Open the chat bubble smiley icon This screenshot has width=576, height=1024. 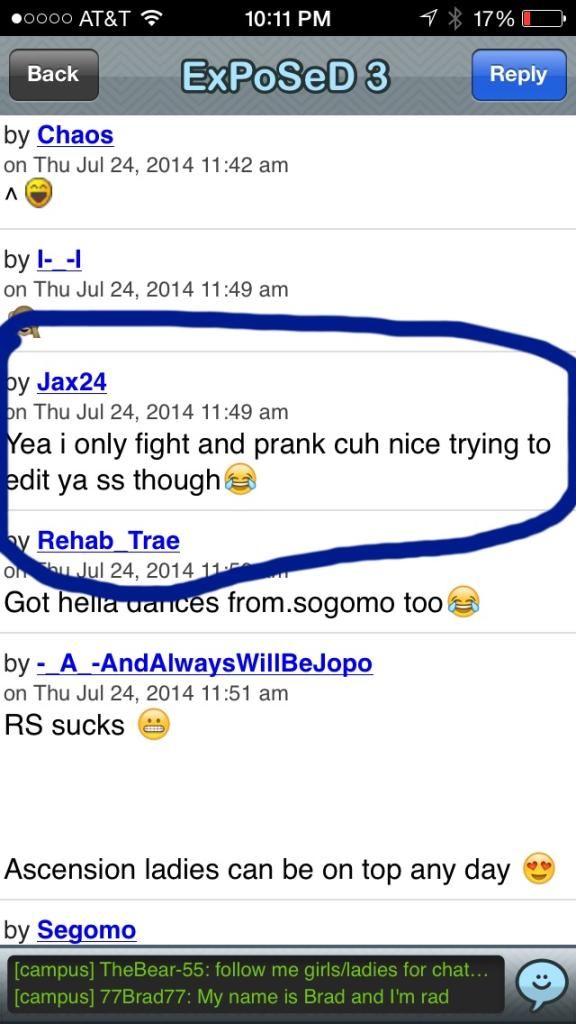click(540, 983)
